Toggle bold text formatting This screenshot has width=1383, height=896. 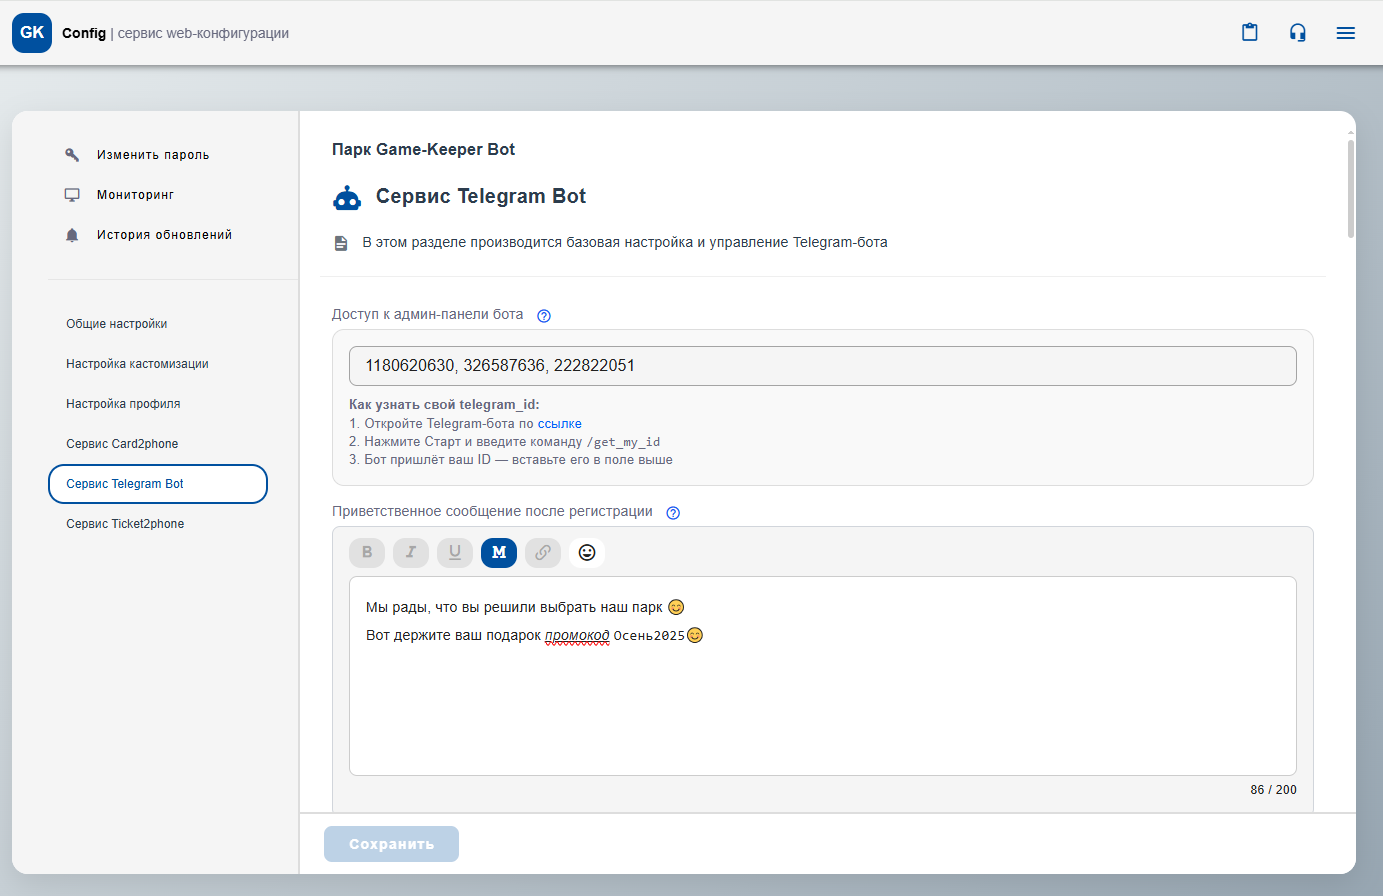(x=367, y=553)
